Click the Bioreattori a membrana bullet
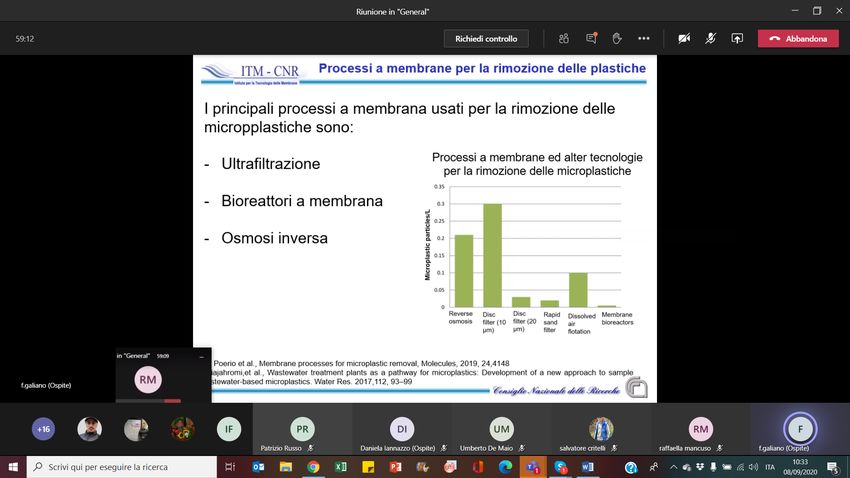The height and width of the screenshot is (478, 850). tap(302, 201)
